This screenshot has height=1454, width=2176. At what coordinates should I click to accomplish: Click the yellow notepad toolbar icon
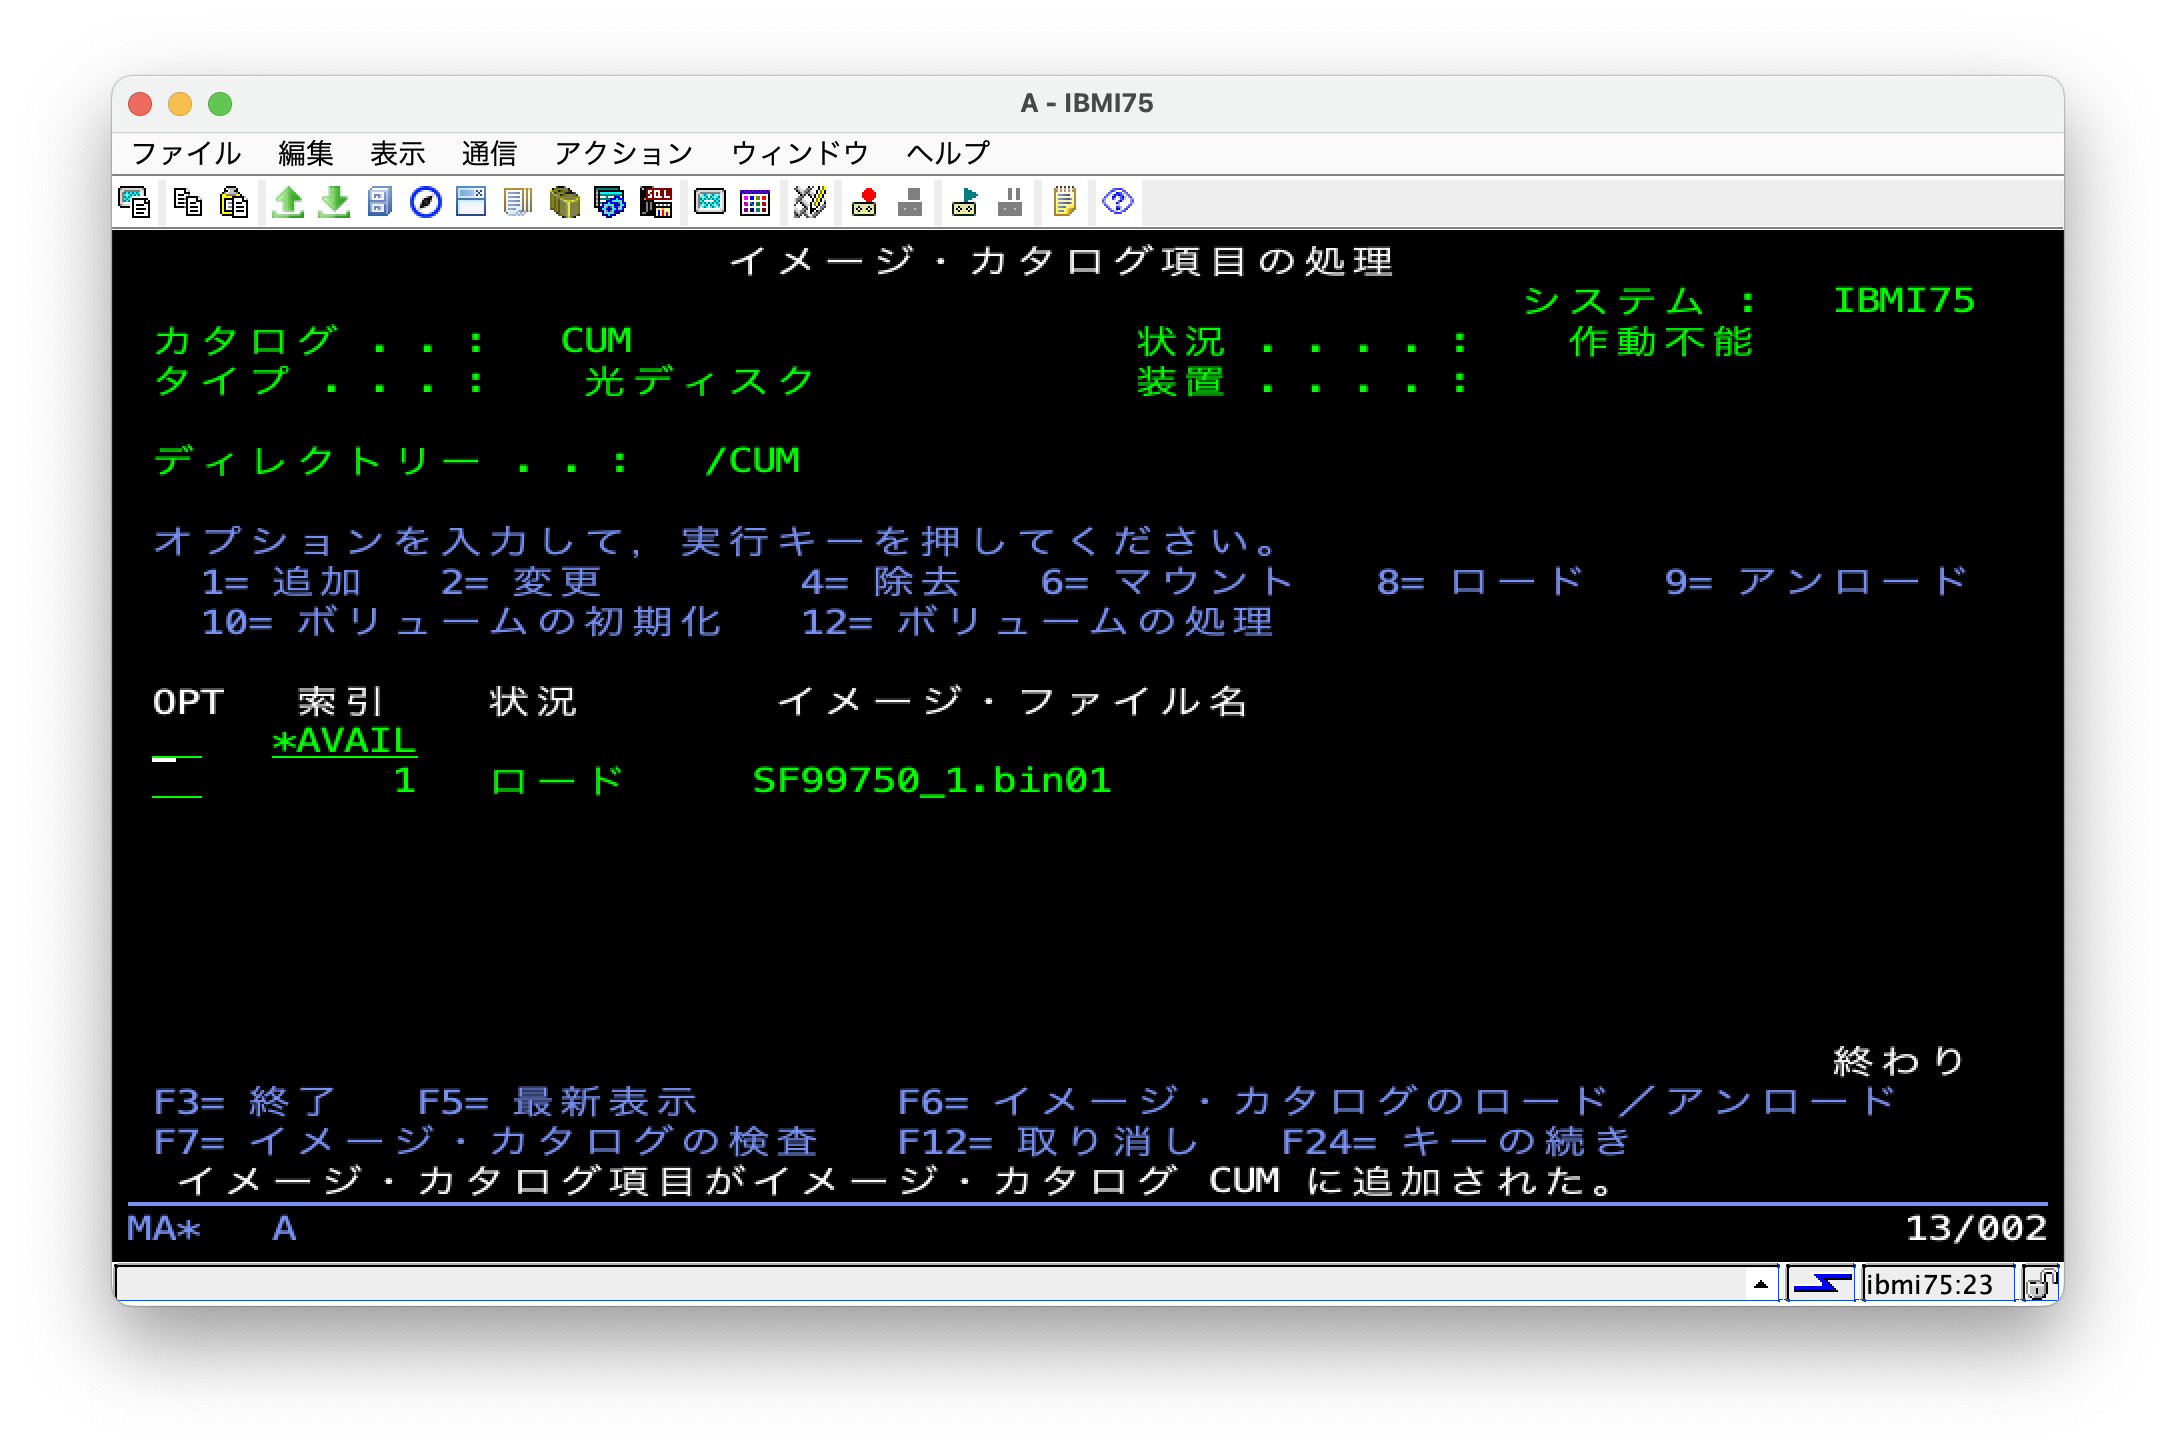tap(1064, 203)
